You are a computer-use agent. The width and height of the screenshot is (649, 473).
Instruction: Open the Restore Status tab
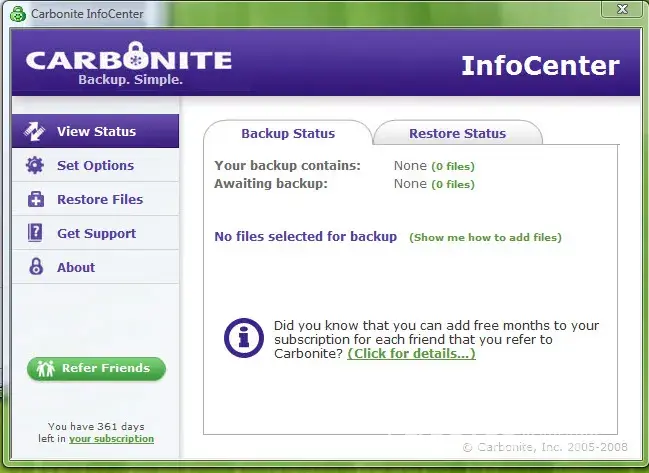click(457, 133)
